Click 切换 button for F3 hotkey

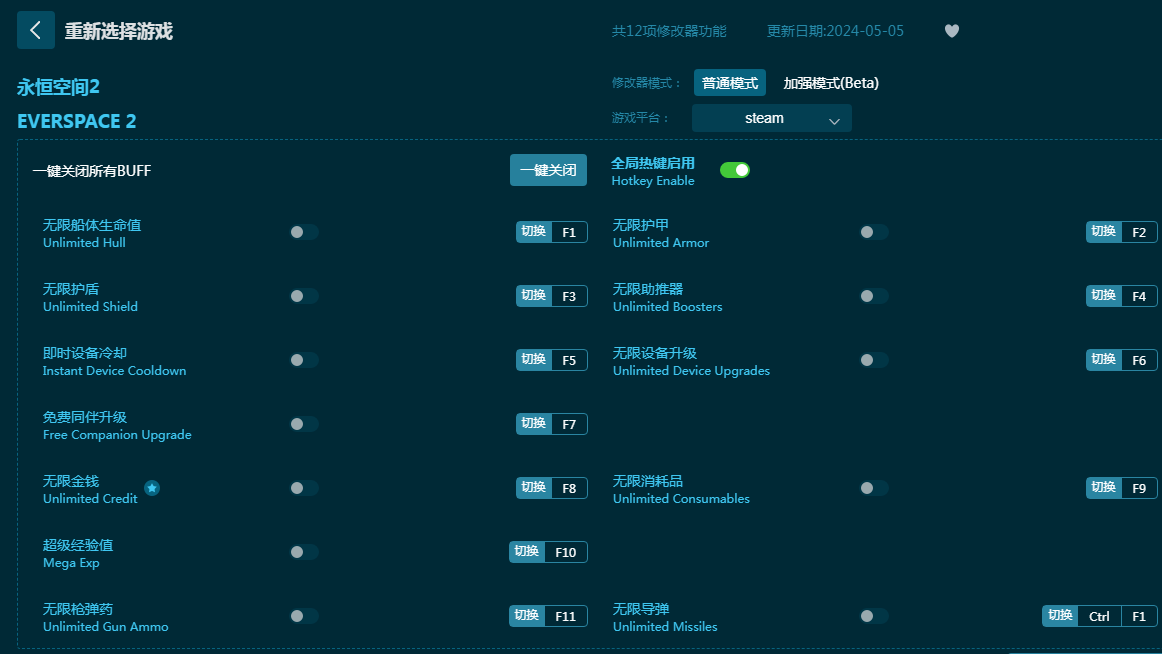pyautogui.click(x=534, y=296)
